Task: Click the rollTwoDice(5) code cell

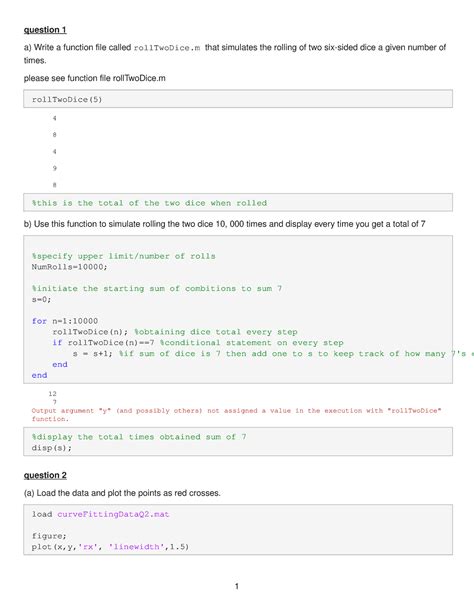Action: (x=238, y=99)
